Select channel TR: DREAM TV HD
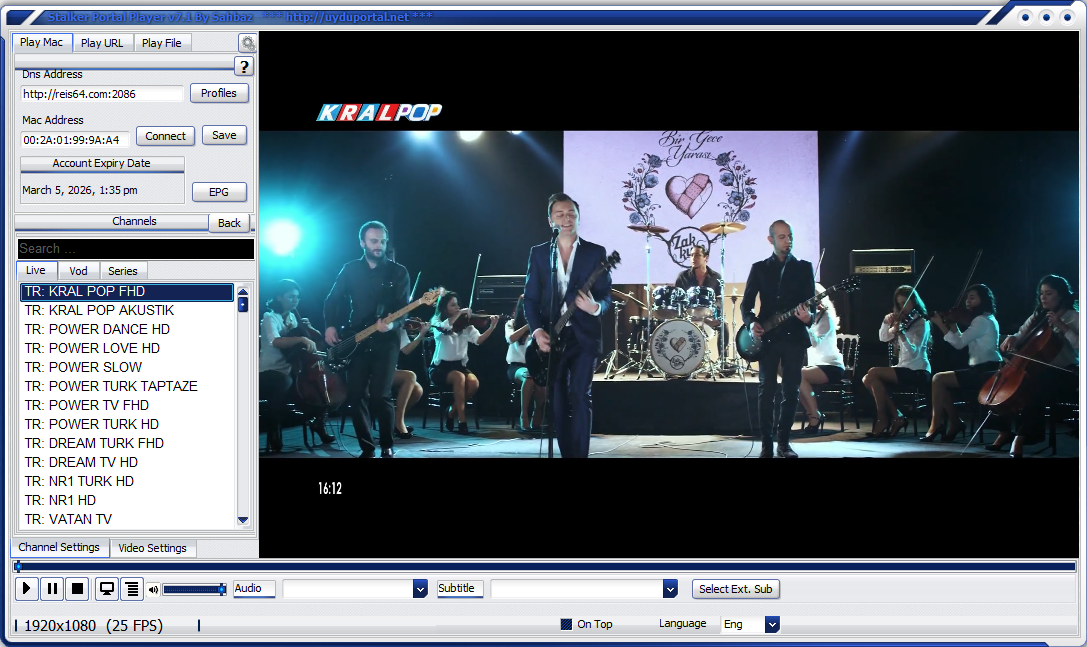This screenshot has height=647, width=1087. coord(127,463)
